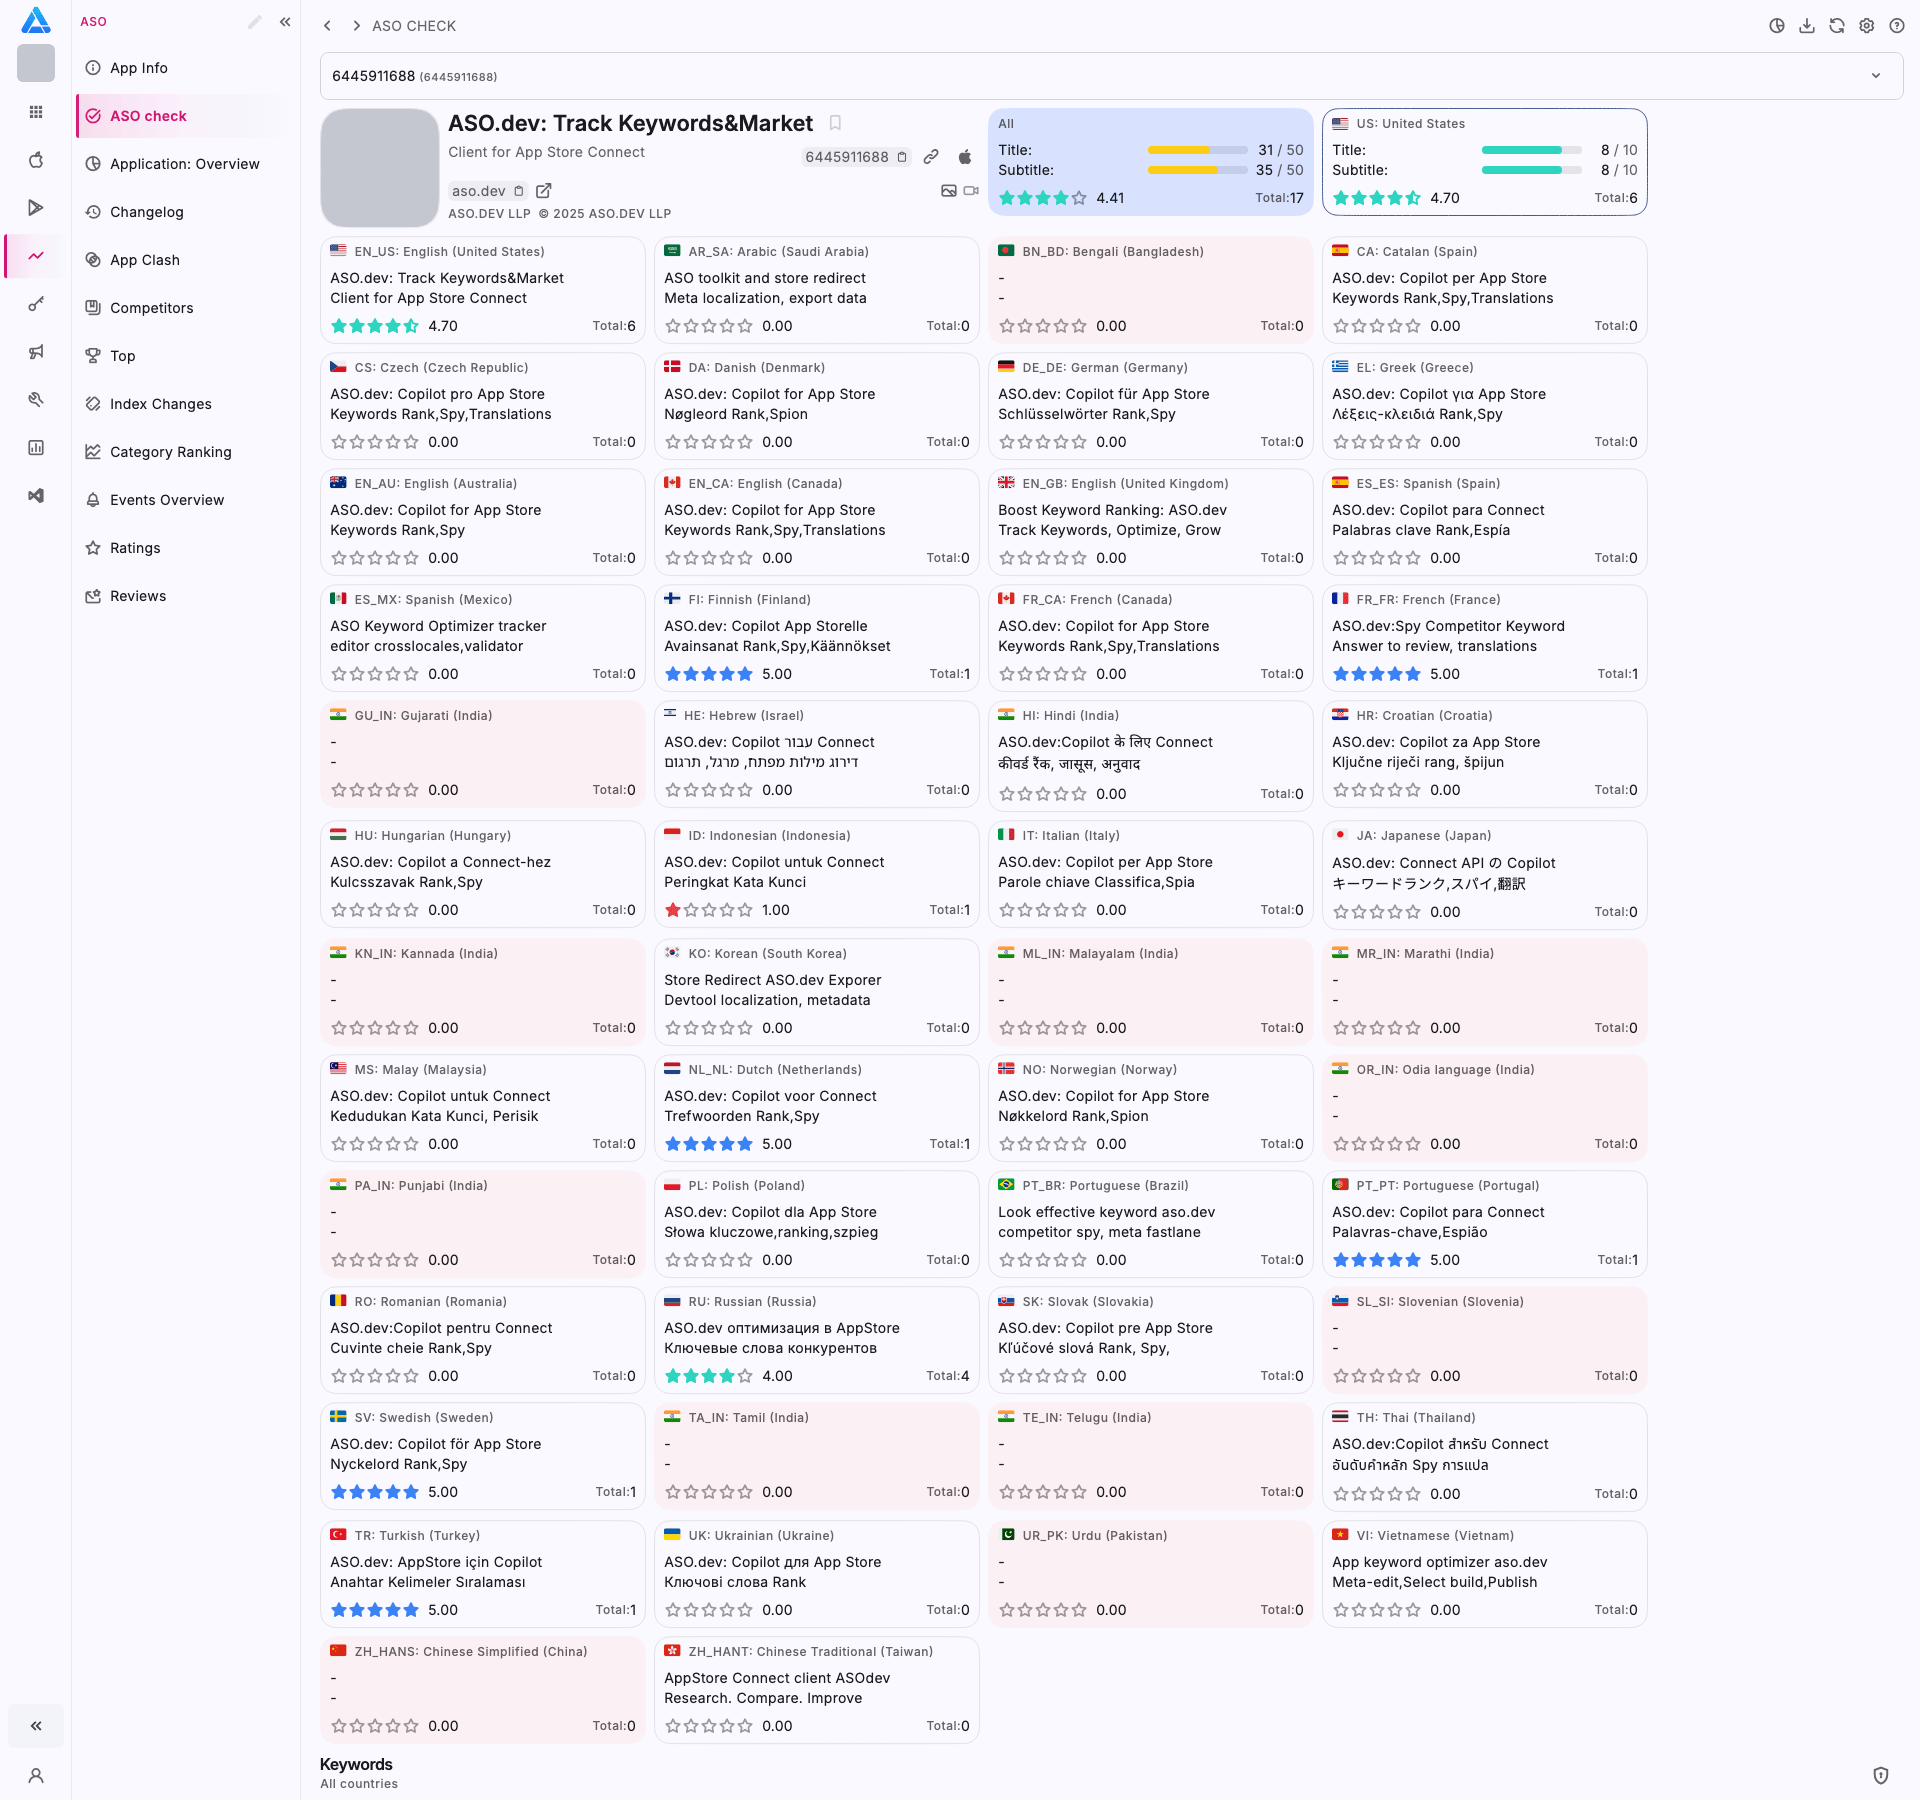Click the Apple icon in the left rail
The width and height of the screenshot is (1920, 1800).
36,160
